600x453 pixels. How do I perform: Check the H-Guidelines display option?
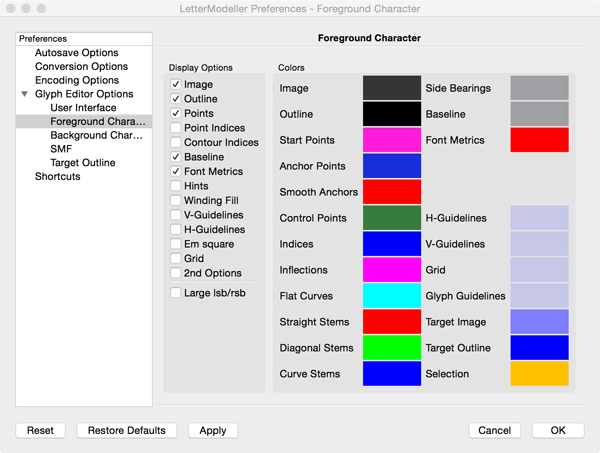(176, 230)
